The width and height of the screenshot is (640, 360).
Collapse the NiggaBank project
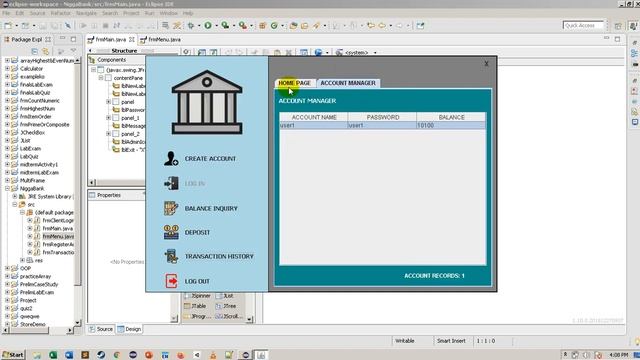[x=7, y=189]
